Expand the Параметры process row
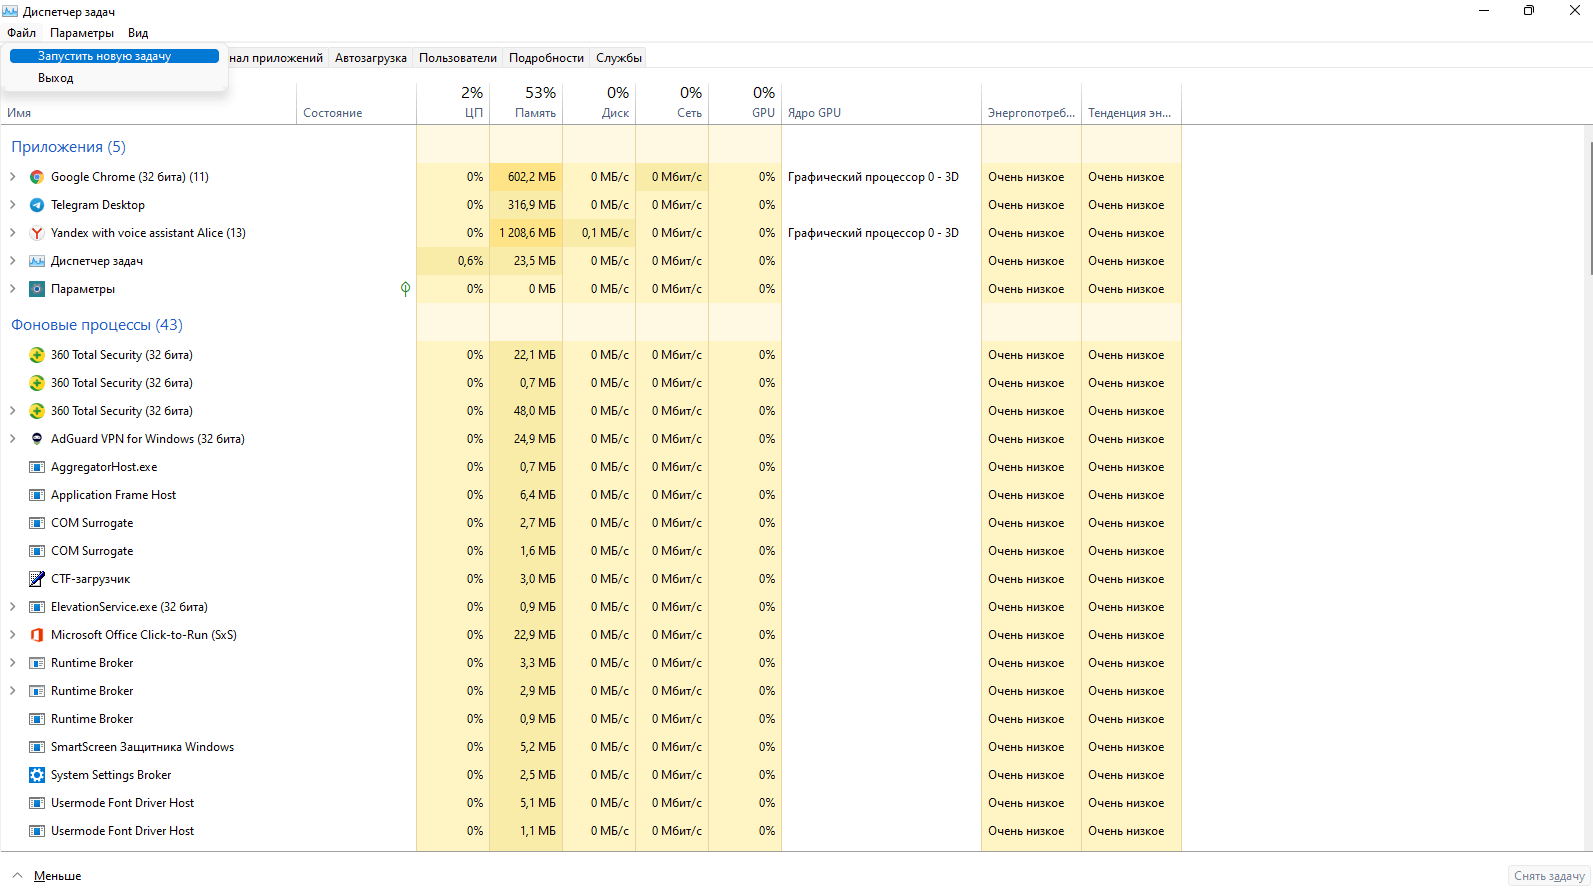Screen dimensions: 1593x894 [12, 289]
